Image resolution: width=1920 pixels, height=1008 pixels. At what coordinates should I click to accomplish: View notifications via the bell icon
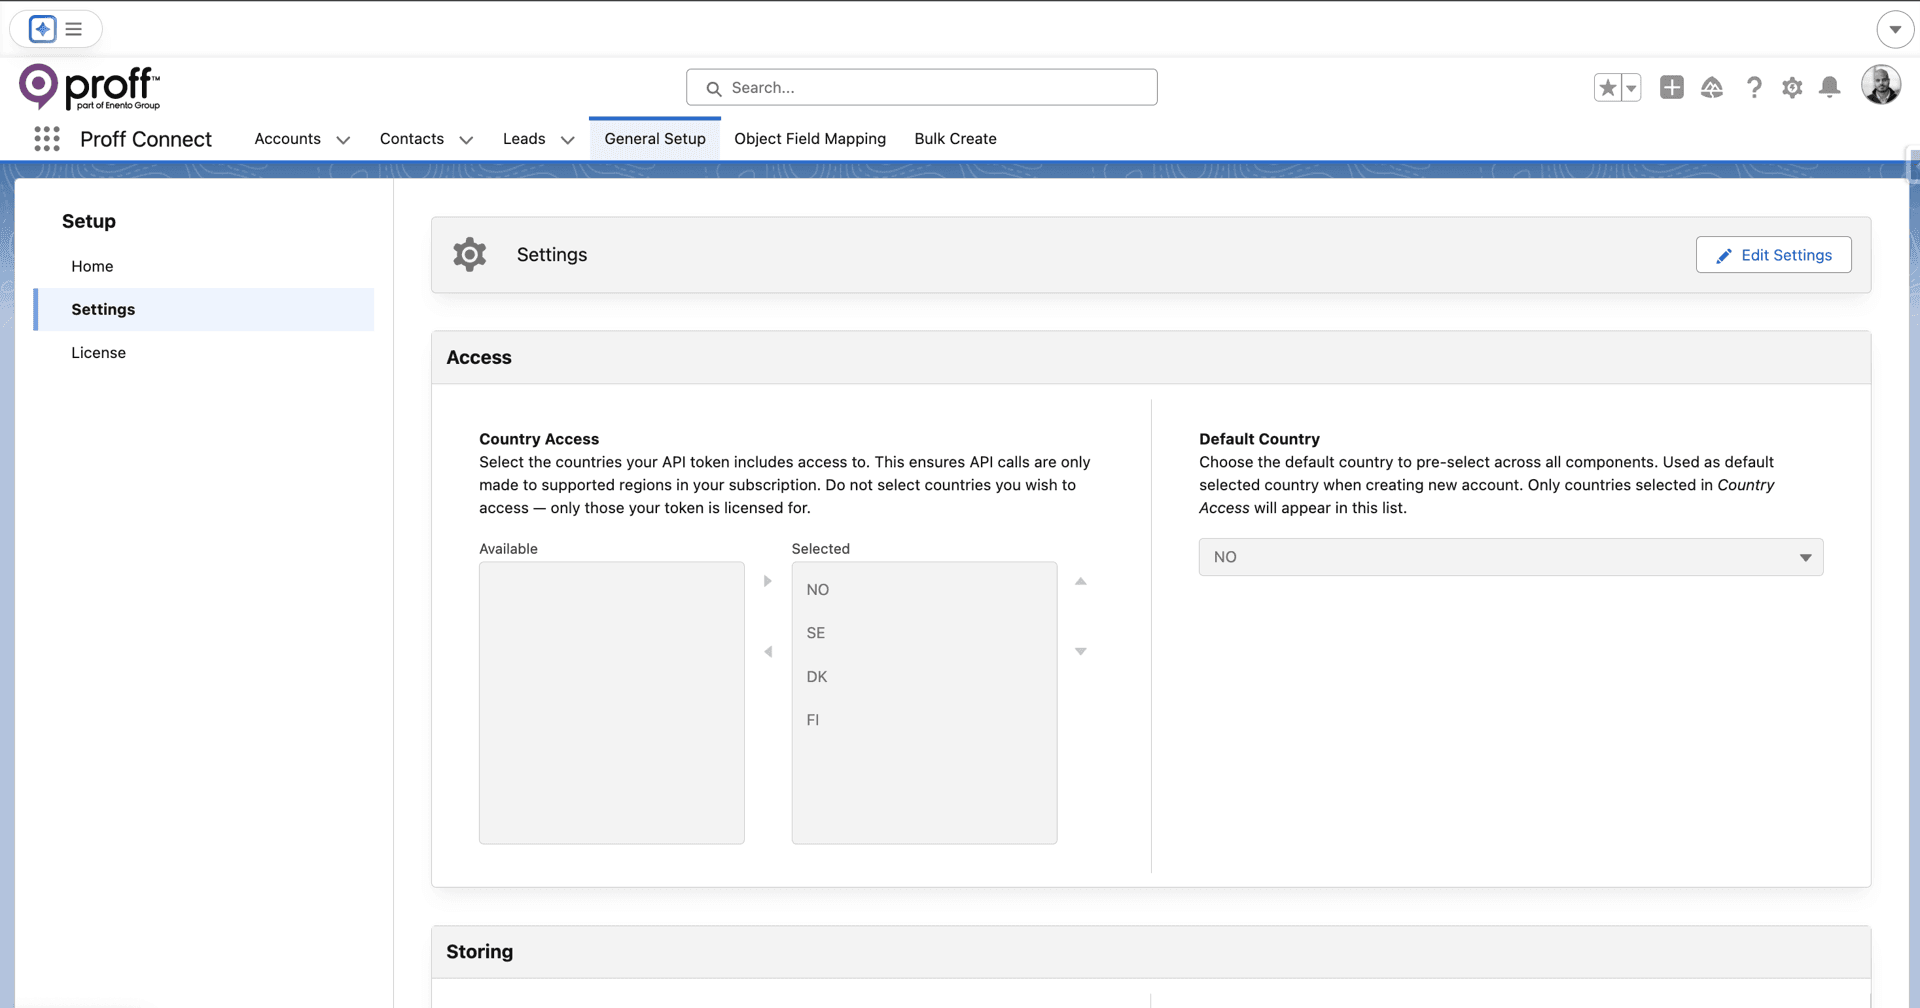pyautogui.click(x=1829, y=88)
